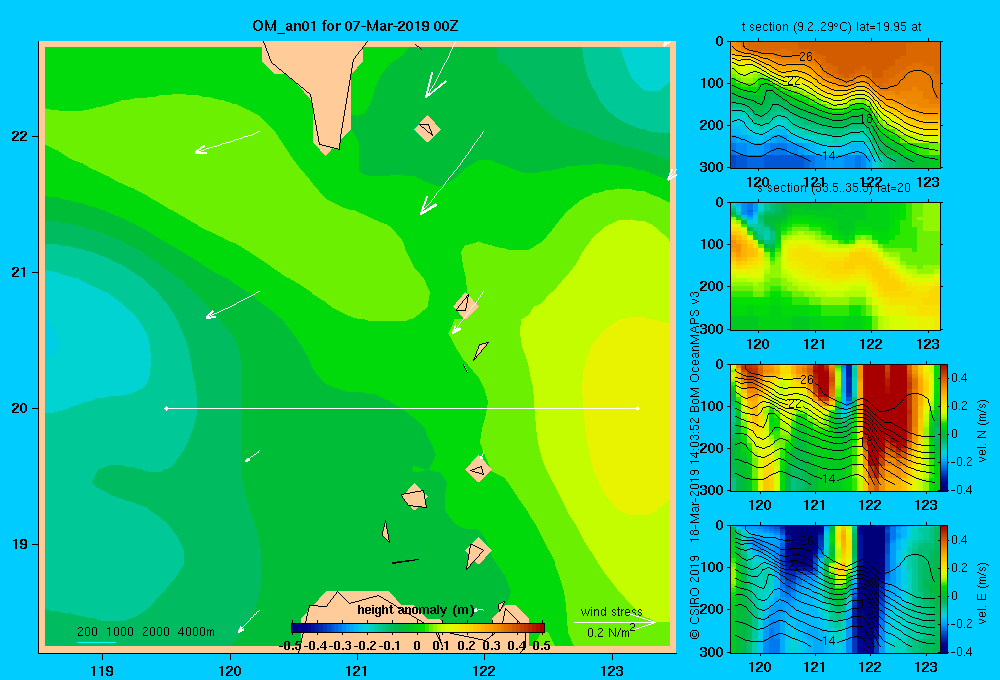
Task: Open the temperature section thumbnail plot
Action: click(x=835, y=105)
